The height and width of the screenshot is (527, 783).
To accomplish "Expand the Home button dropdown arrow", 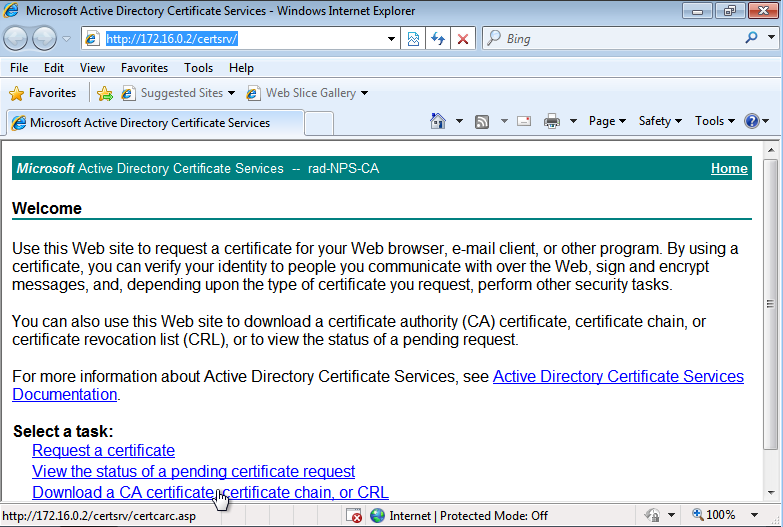I will tap(459, 121).
